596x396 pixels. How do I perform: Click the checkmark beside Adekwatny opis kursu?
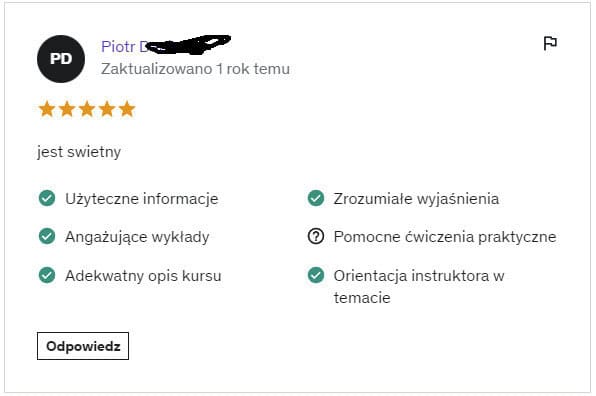tap(47, 275)
